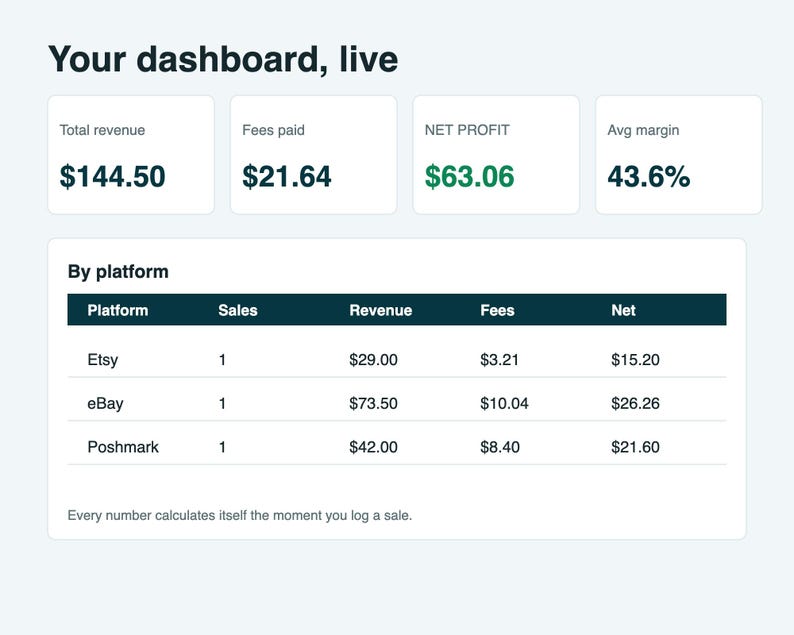Viewport: 794px width, 635px height.
Task: Click the $8.40 Poshmark fees cell
Action: tap(500, 447)
